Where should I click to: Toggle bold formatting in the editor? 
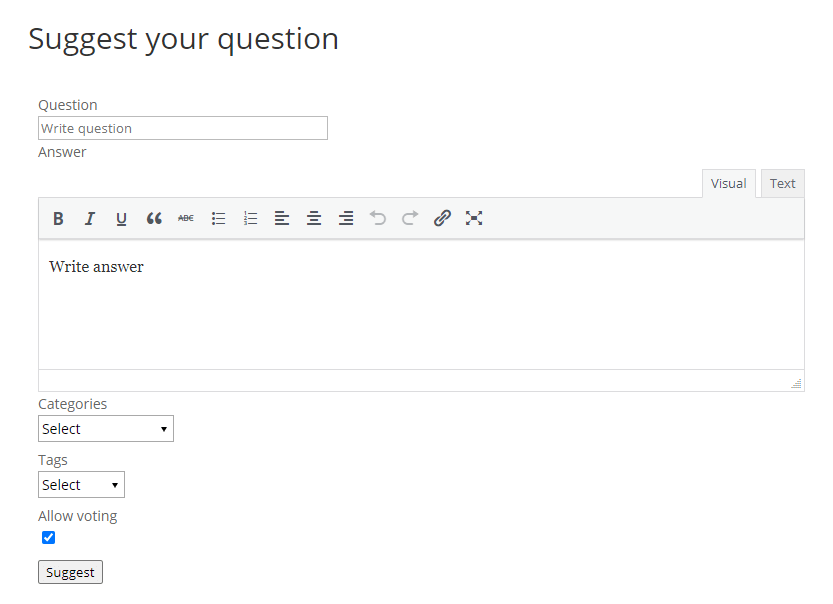pos(58,218)
